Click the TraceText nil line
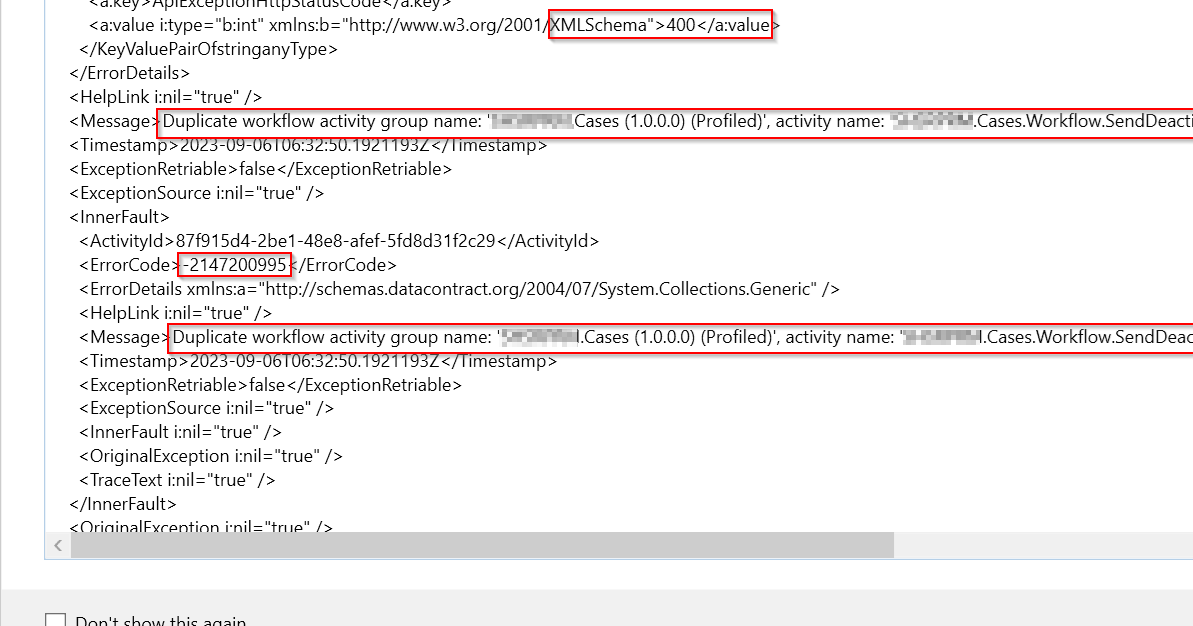Screen dimensions: 1193x626 [177, 480]
